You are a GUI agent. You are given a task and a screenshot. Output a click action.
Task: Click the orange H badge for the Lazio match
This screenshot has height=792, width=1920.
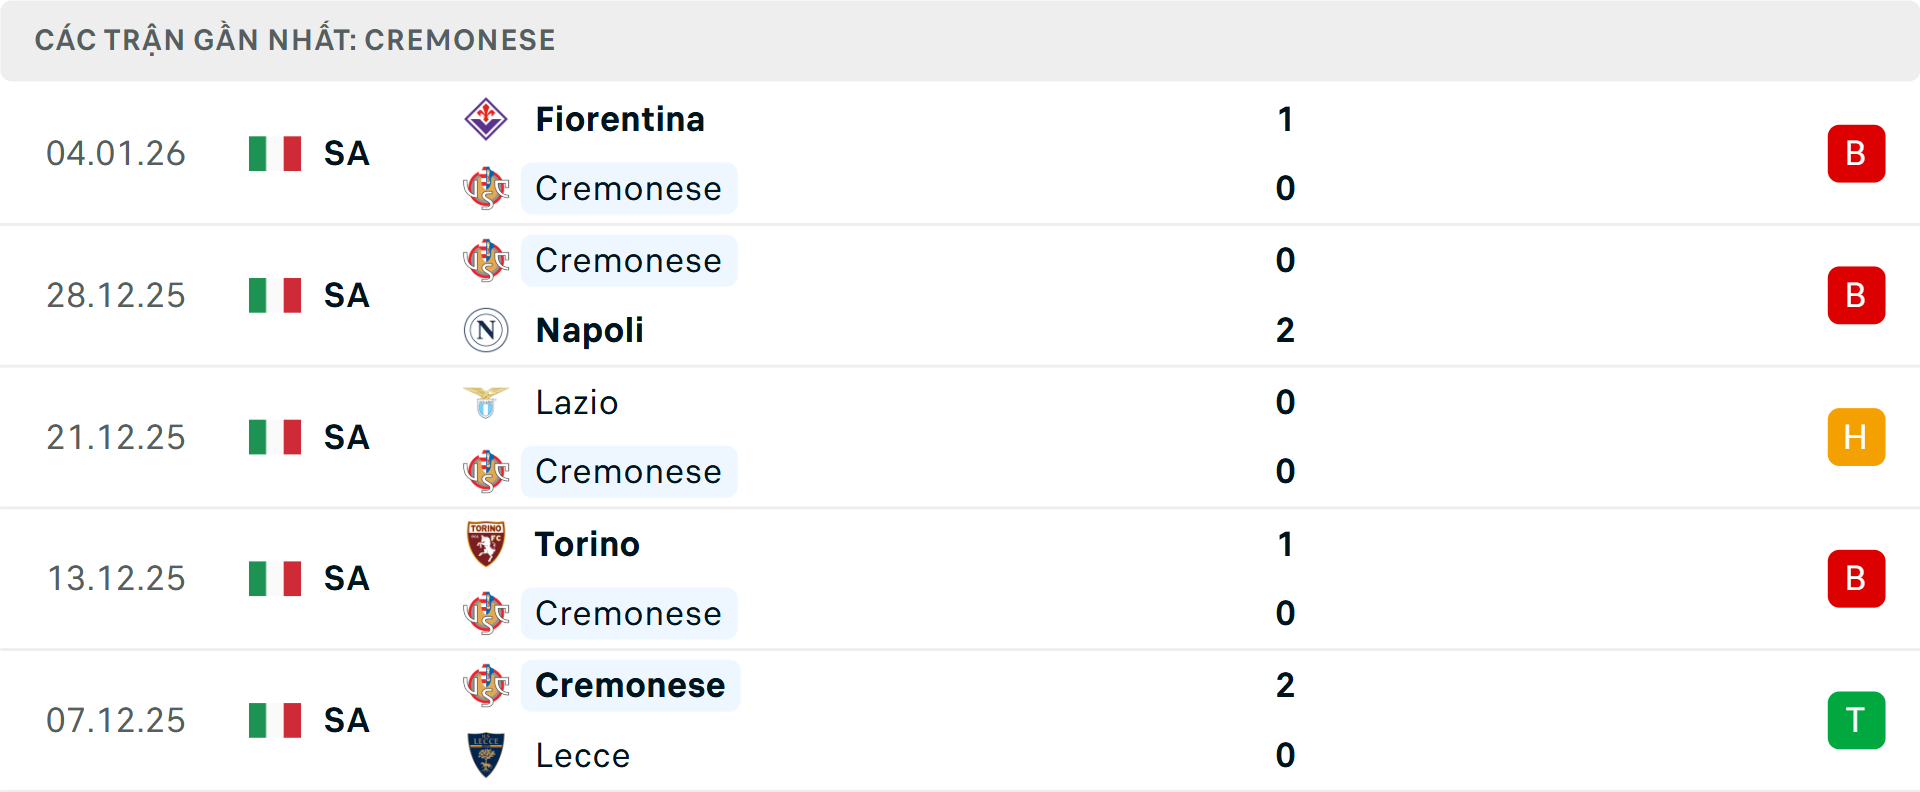pyautogui.click(x=1855, y=437)
